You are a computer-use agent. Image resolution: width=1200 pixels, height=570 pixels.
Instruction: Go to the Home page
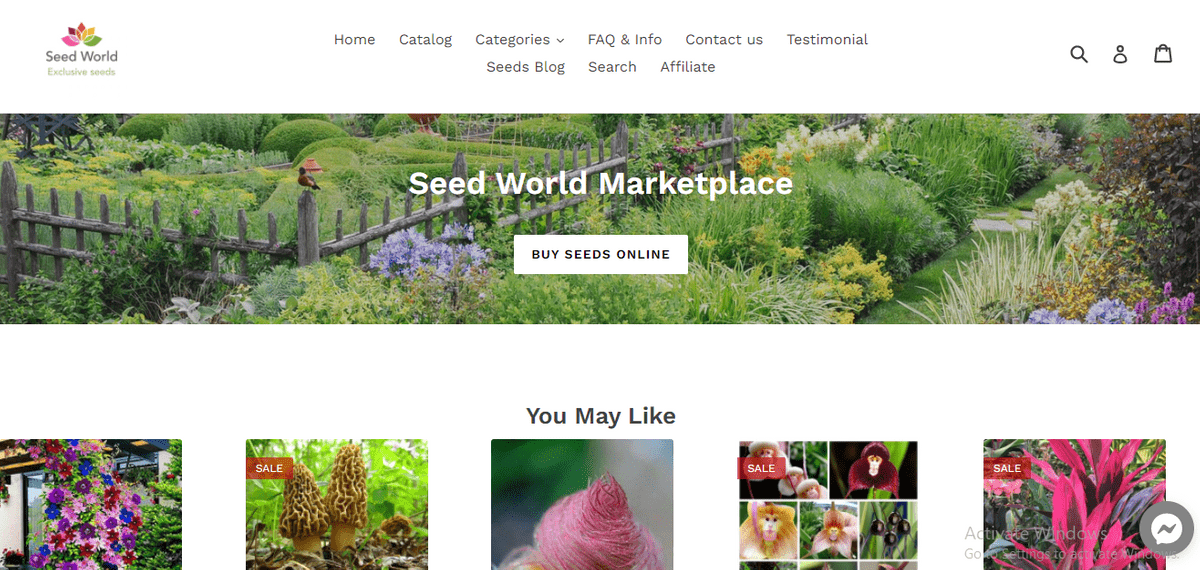[x=355, y=40]
